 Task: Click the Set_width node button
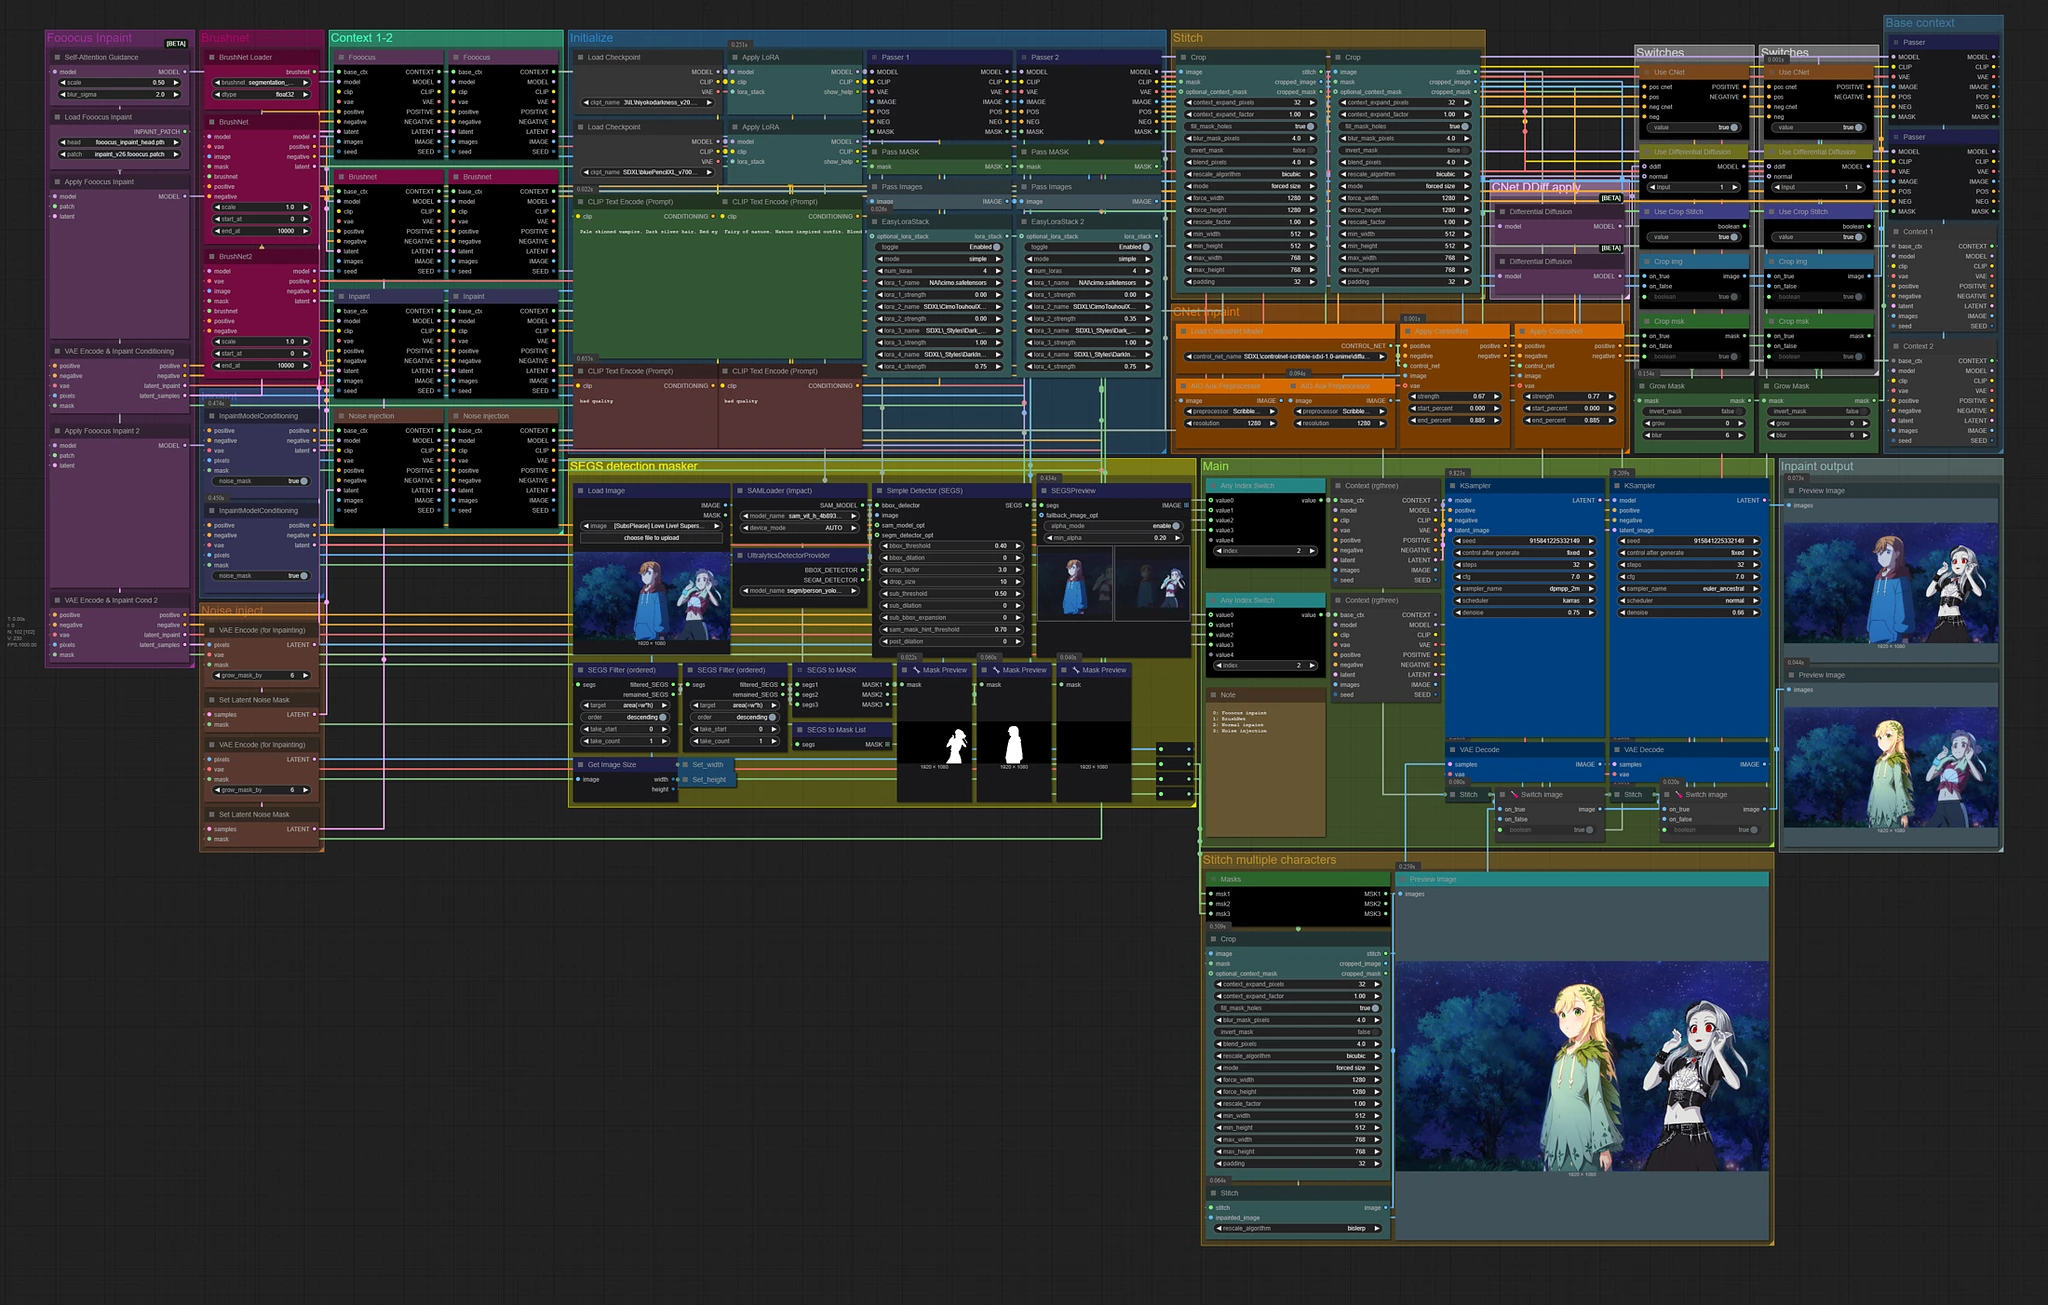[708, 765]
